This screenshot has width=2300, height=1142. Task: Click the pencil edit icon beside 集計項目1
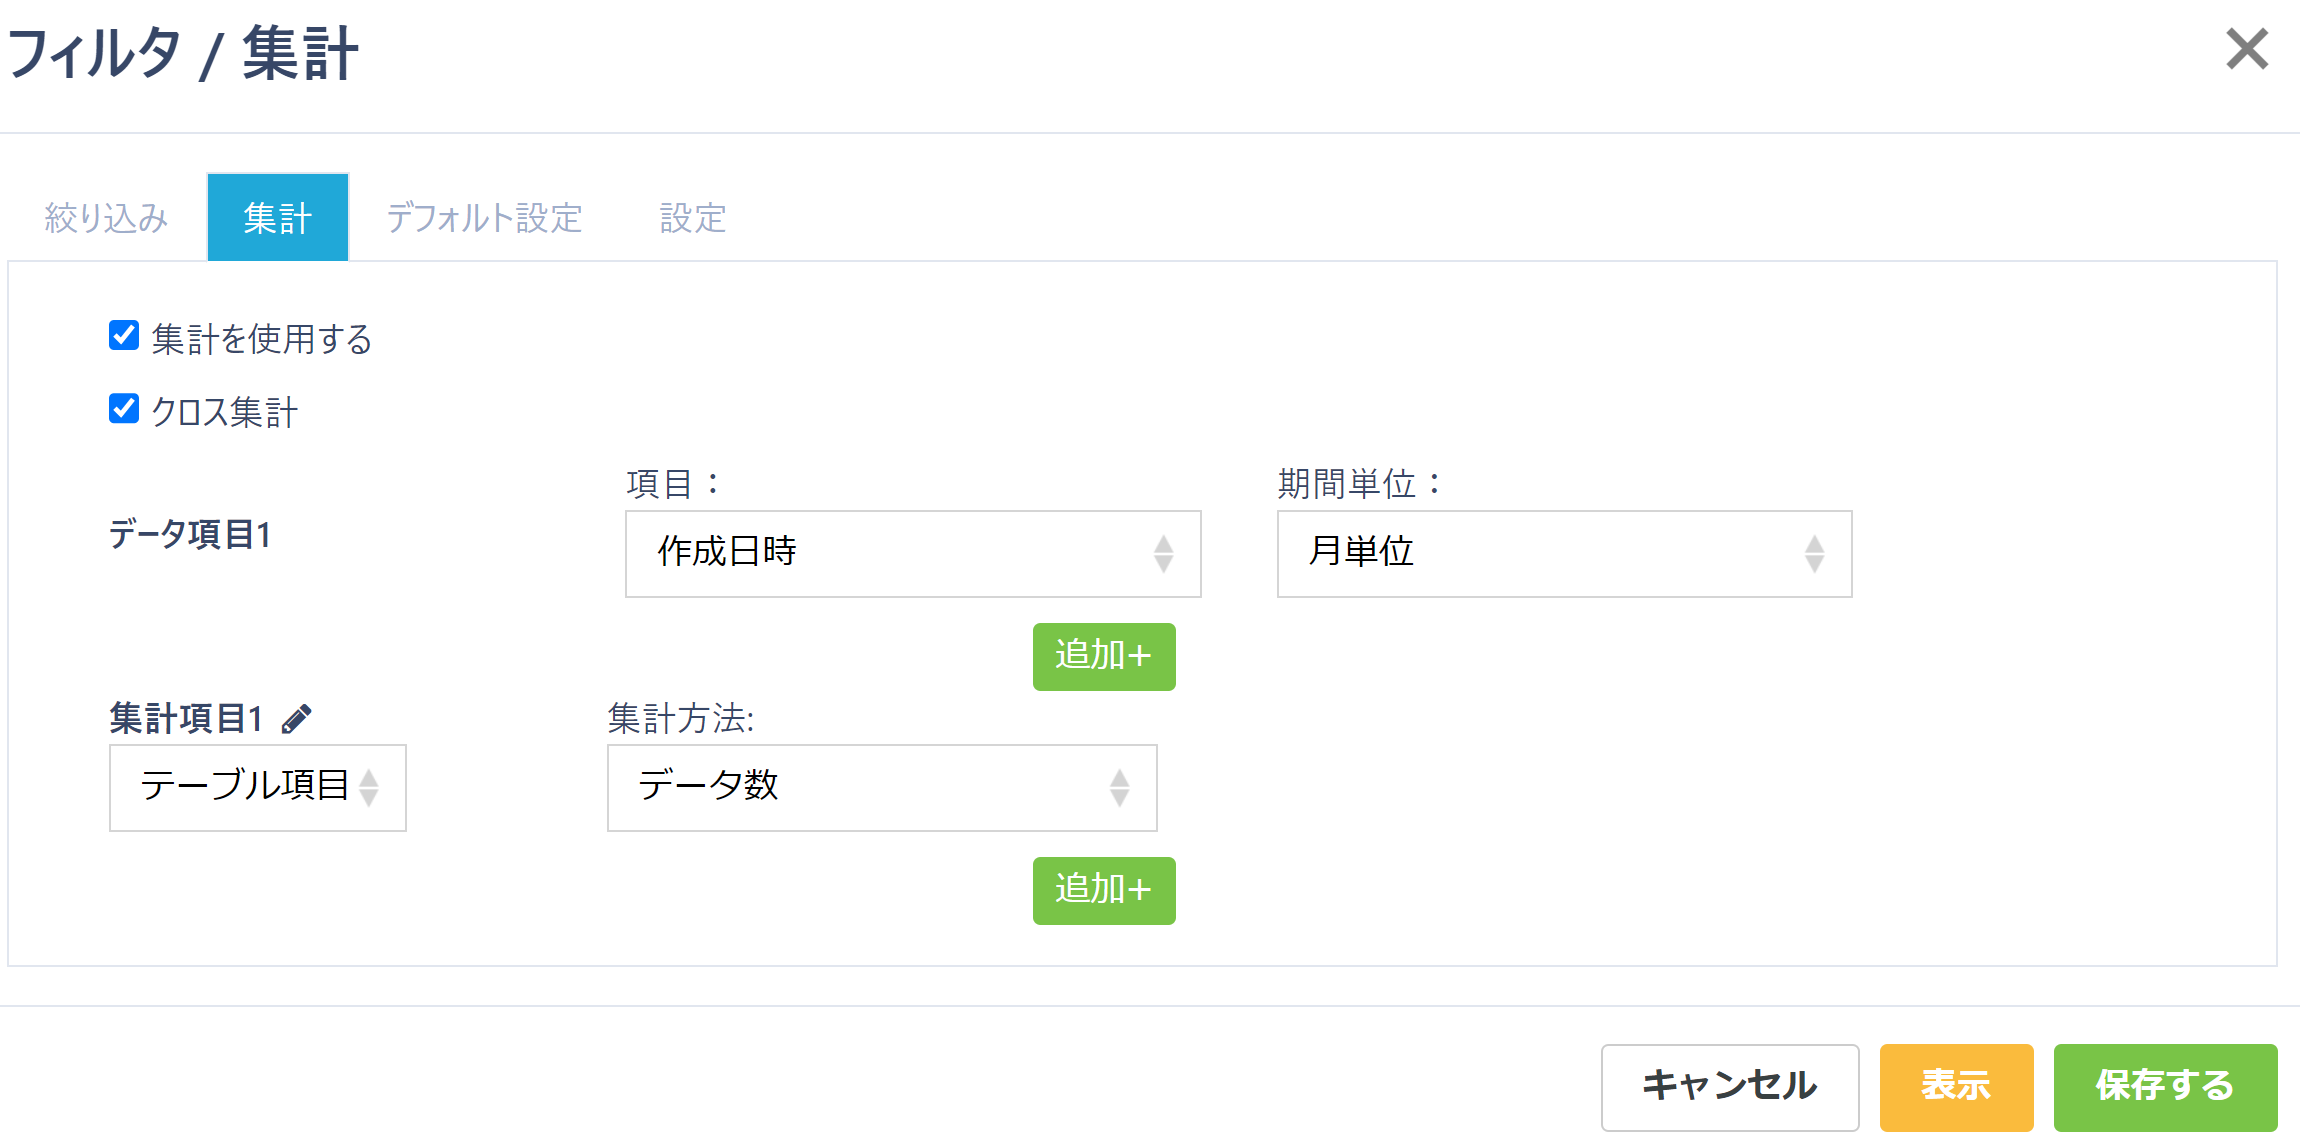(297, 718)
